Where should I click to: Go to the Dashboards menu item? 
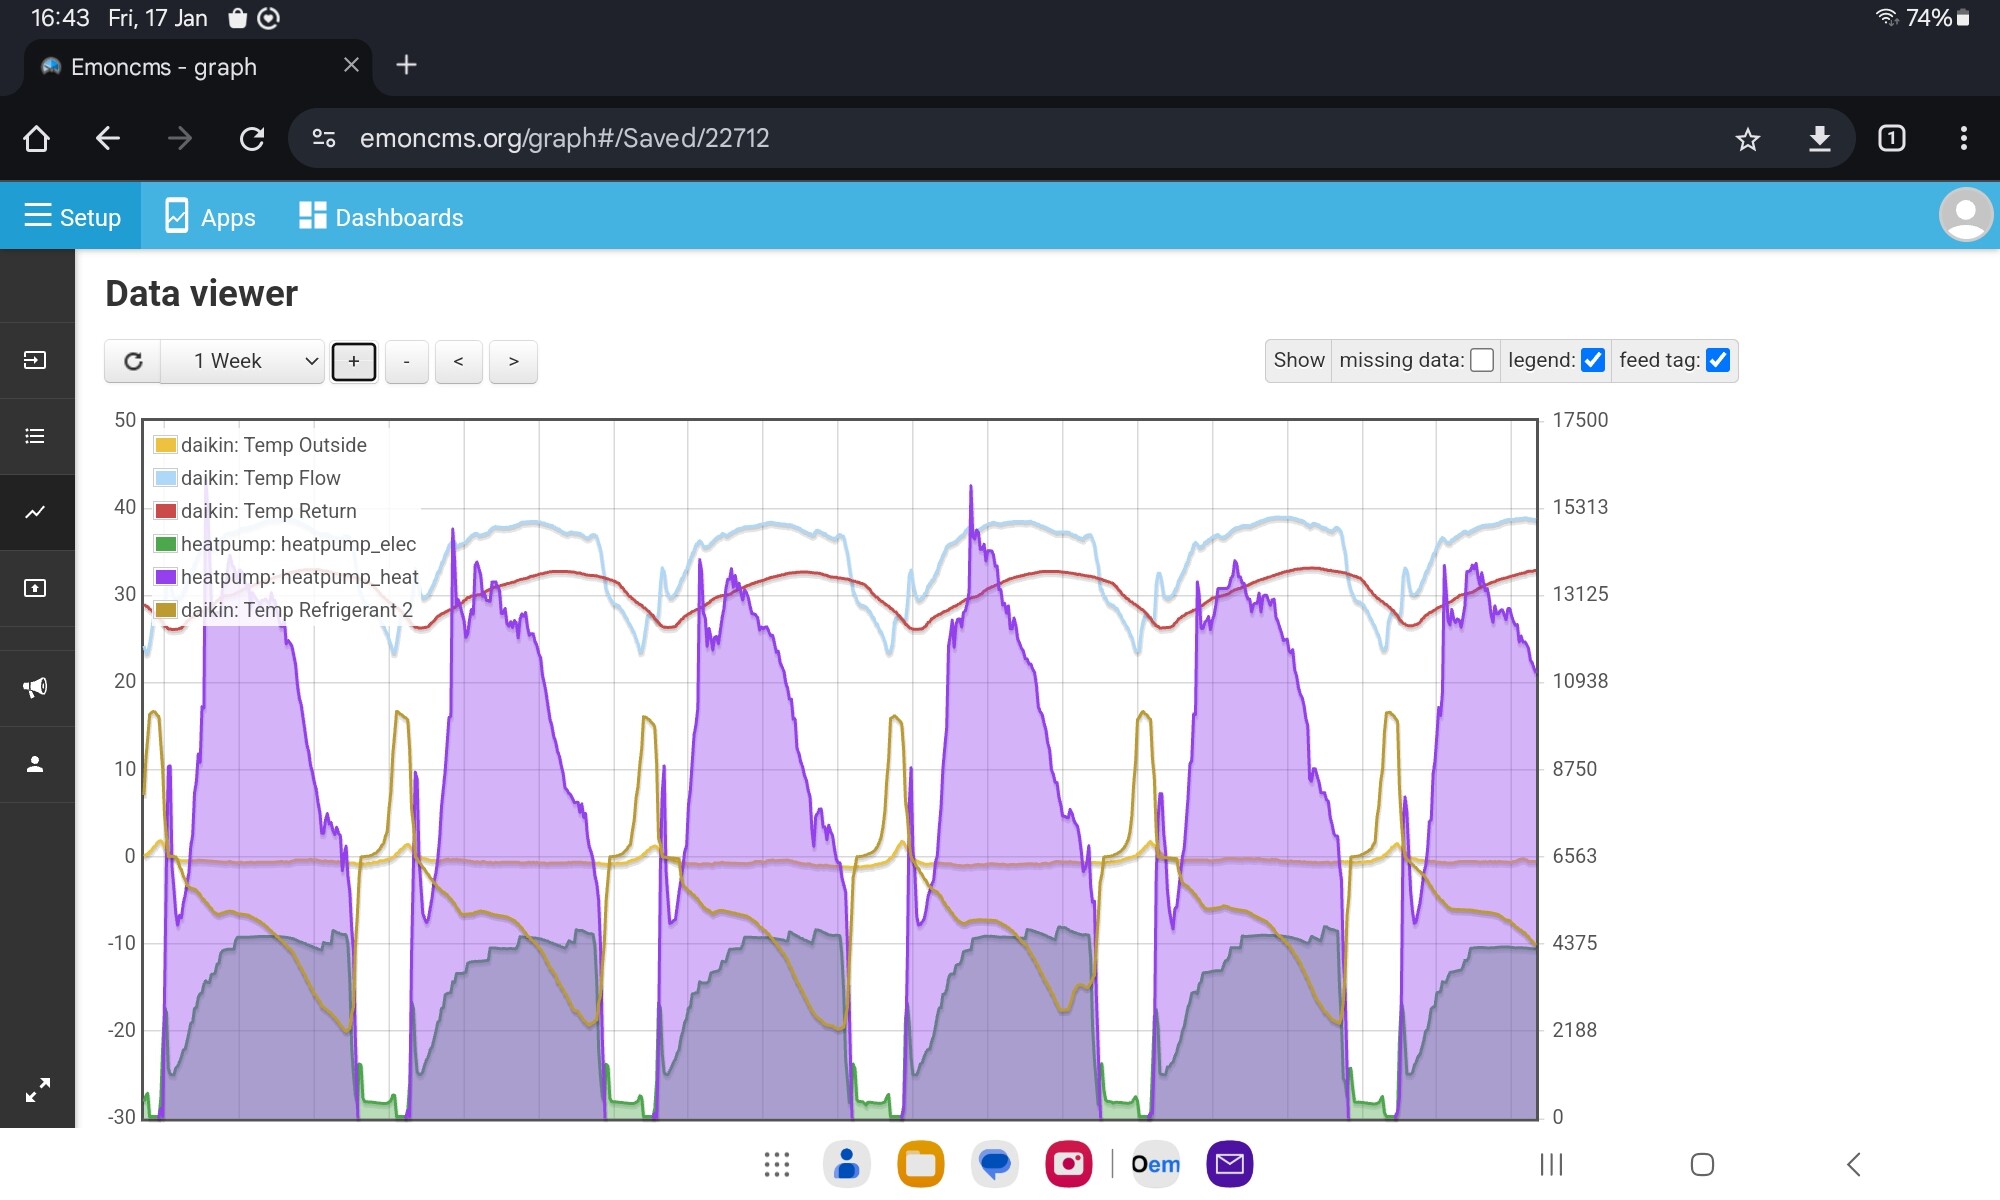[381, 217]
